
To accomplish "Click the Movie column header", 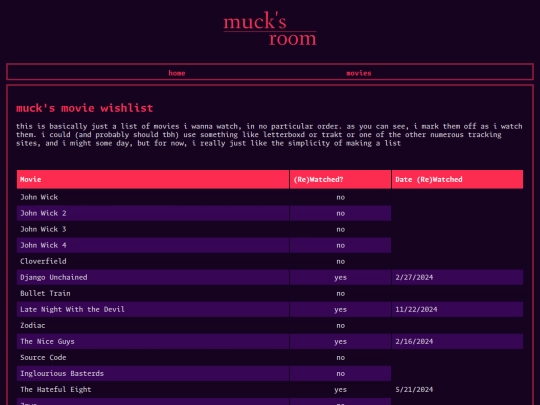I will pos(153,179).
